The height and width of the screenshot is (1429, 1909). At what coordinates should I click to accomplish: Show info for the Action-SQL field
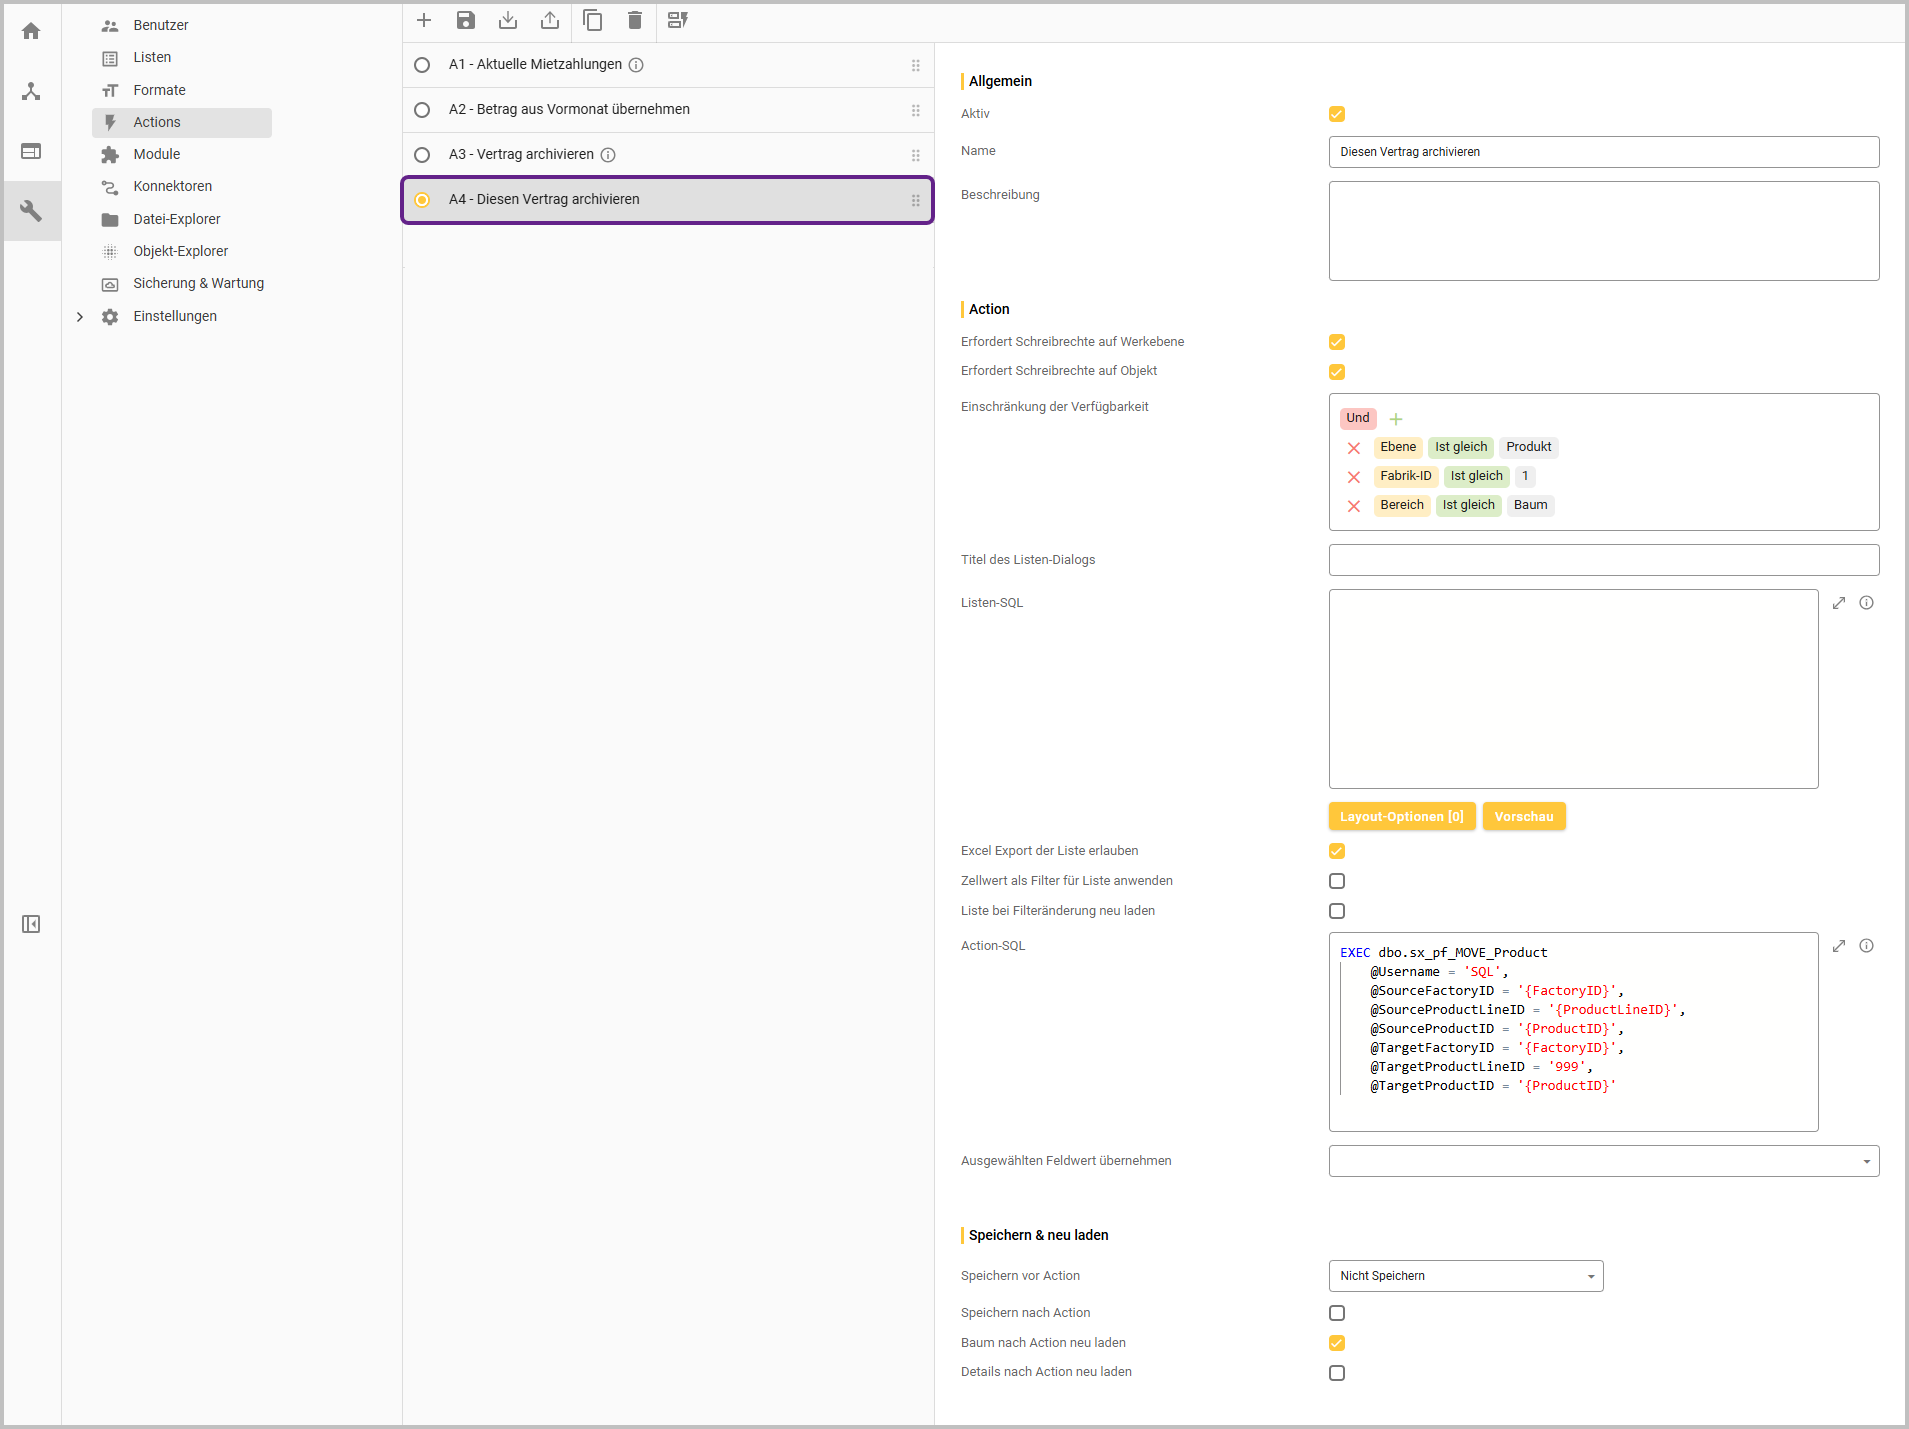coord(1867,946)
